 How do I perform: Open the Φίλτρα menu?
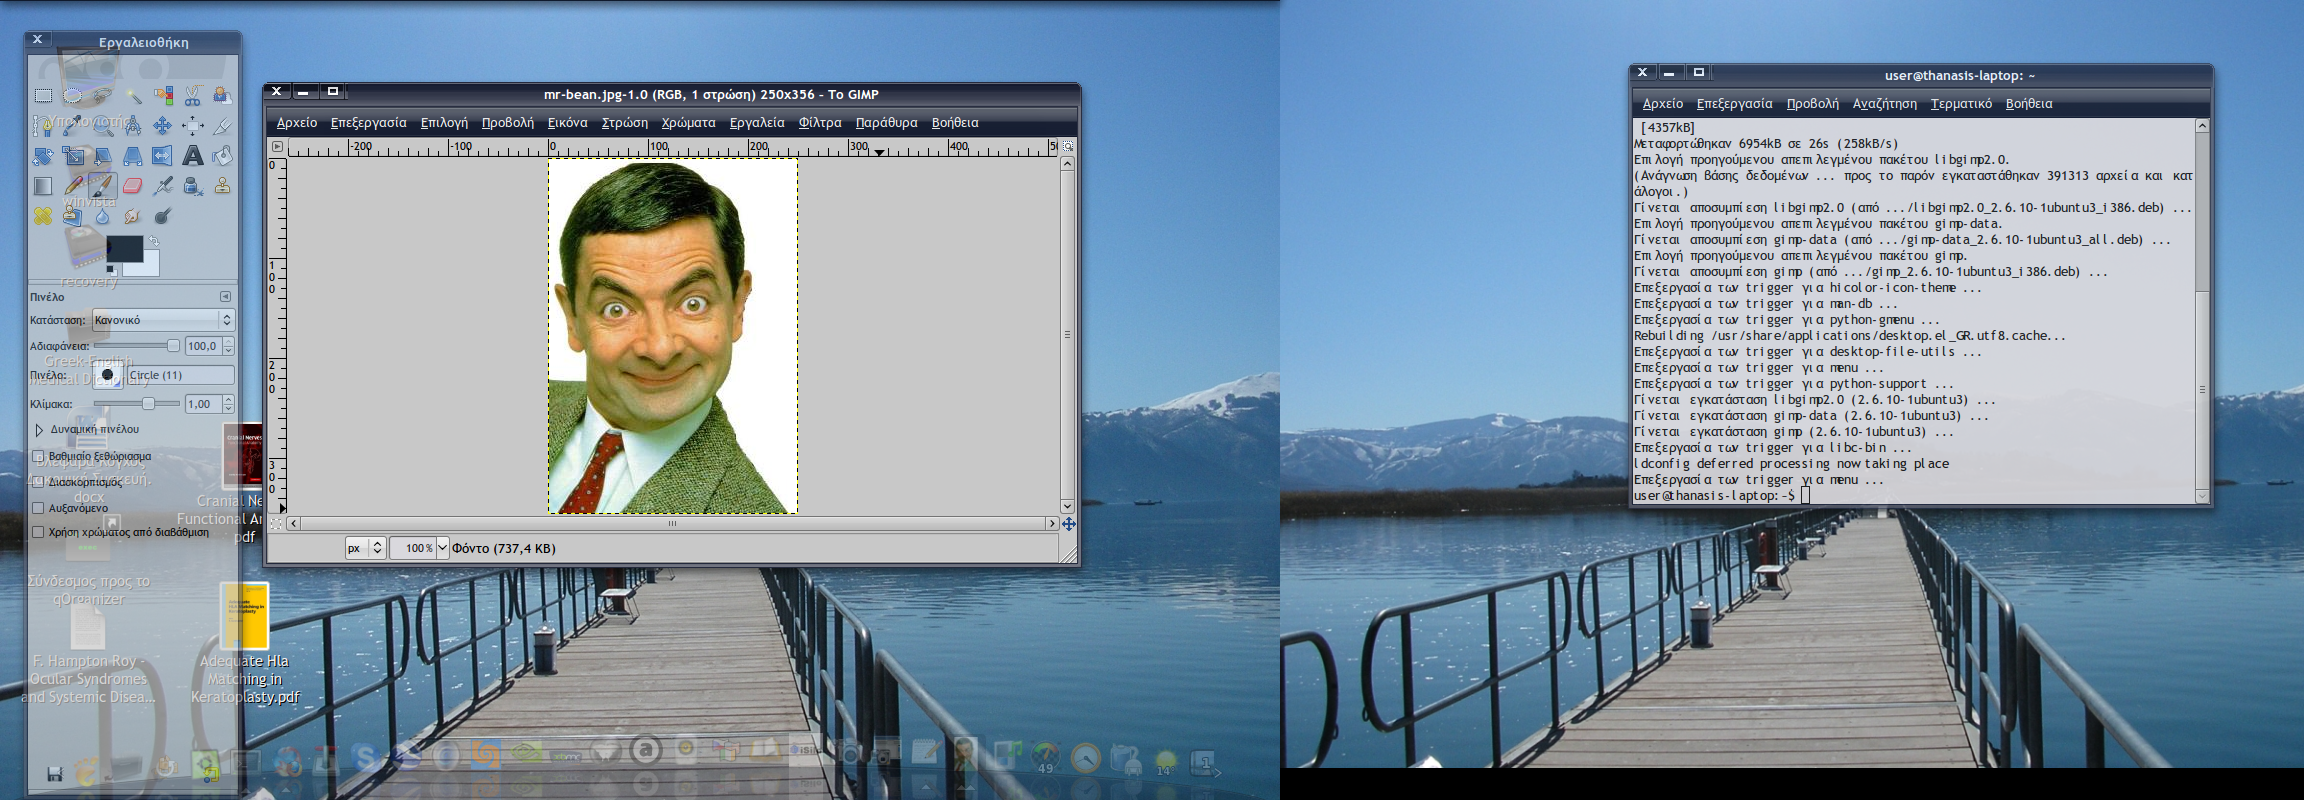(x=820, y=123)
